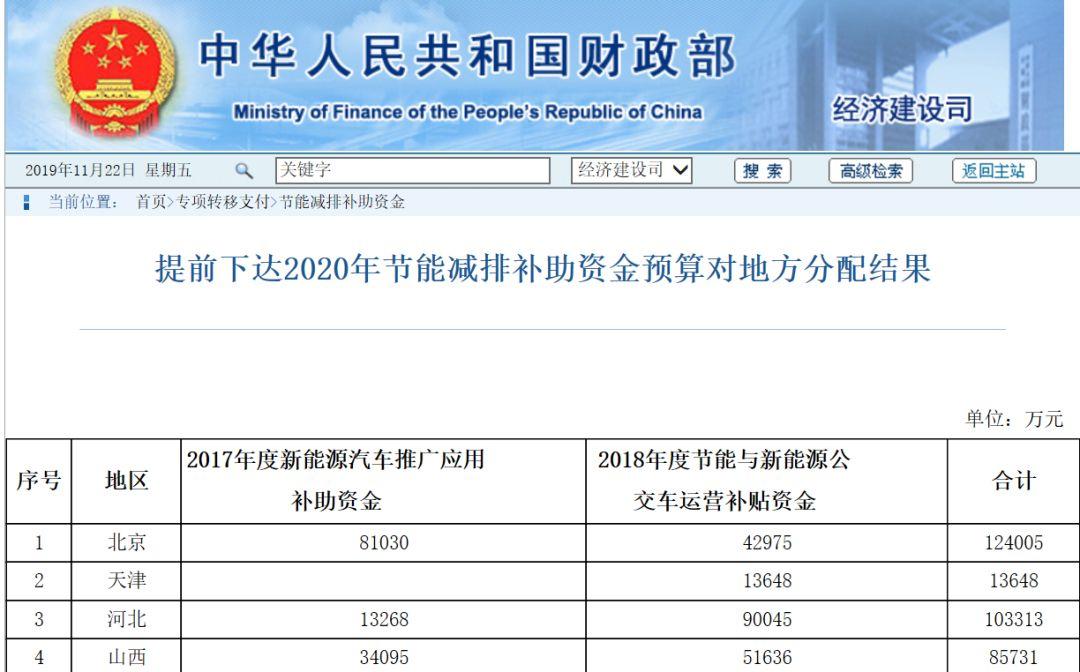Click the value 13268 for 河北
Viewport: 1080px width, 672px height.
384,620
